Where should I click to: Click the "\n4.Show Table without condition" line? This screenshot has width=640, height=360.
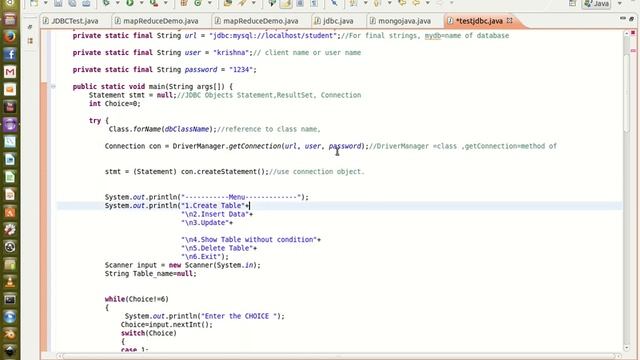click(x=251, y=240)
